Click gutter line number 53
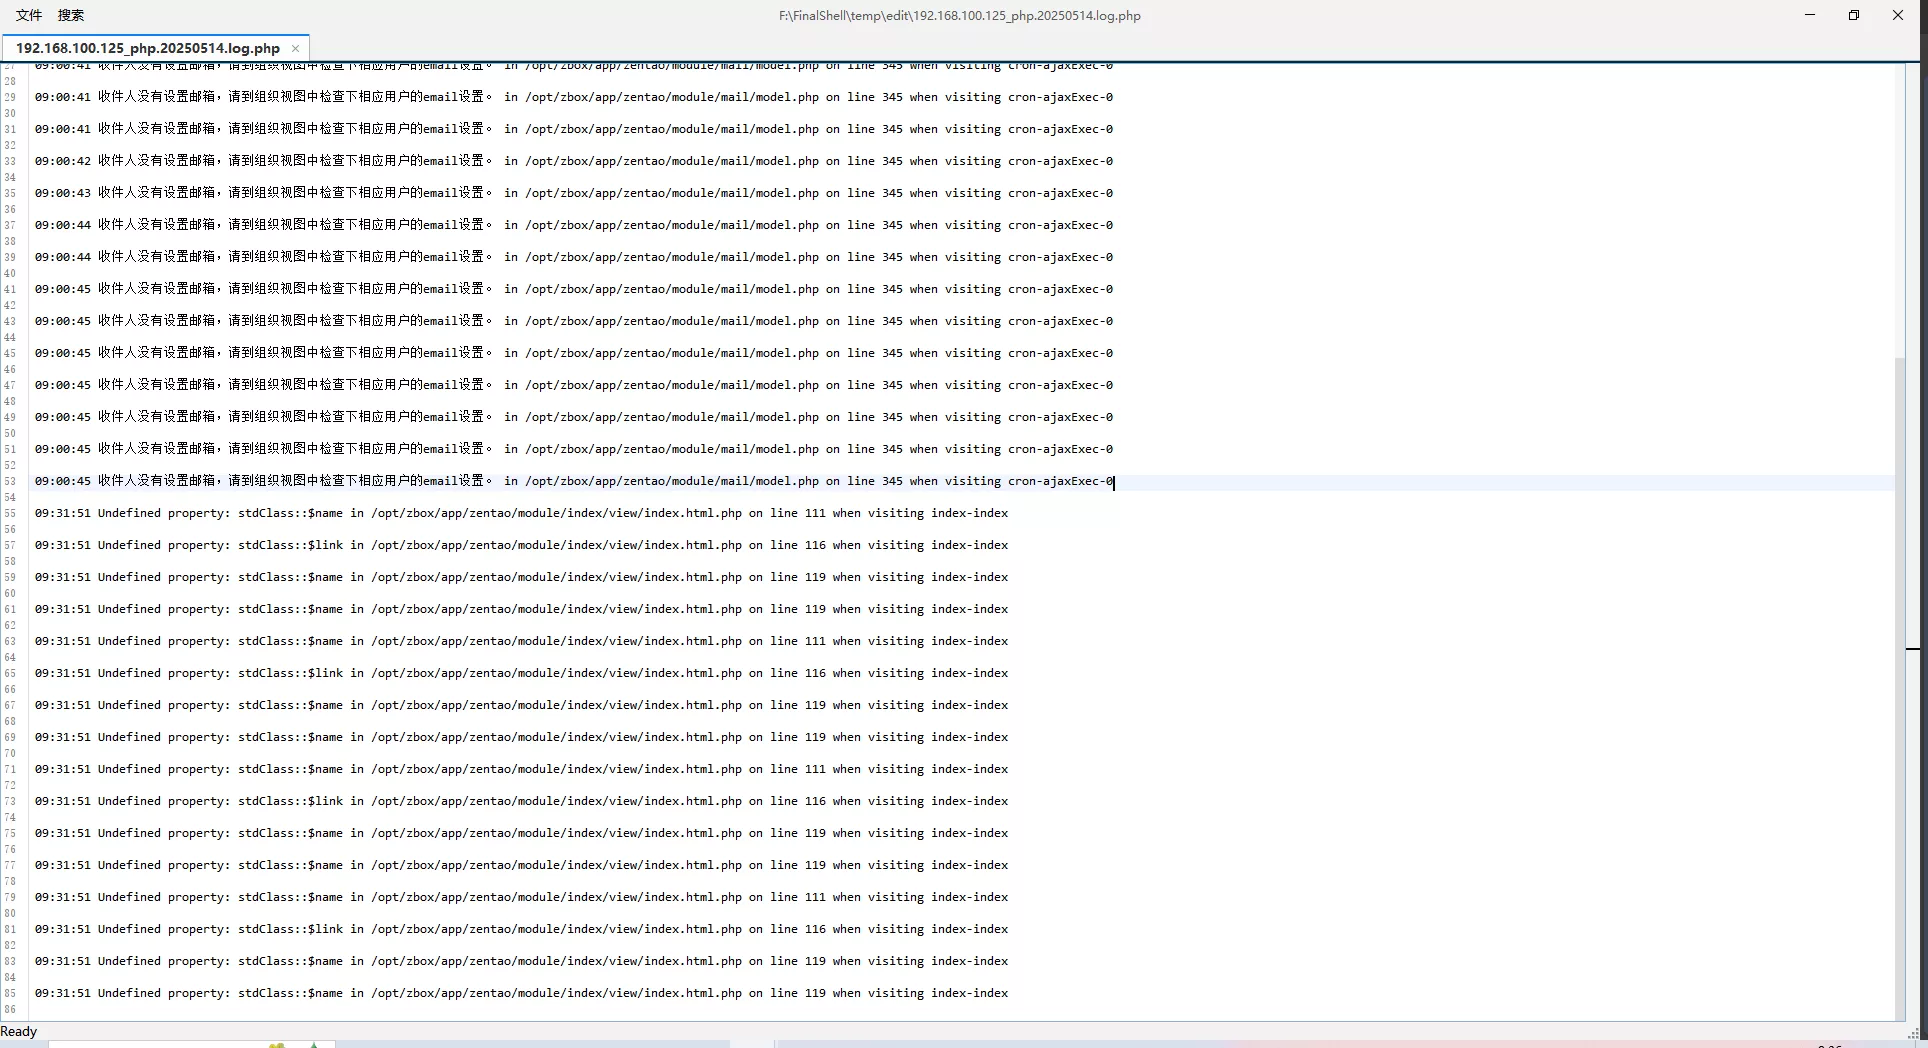Image resolution: width=1928 pixels, height=1048 pixels. [x=10, y=481]
